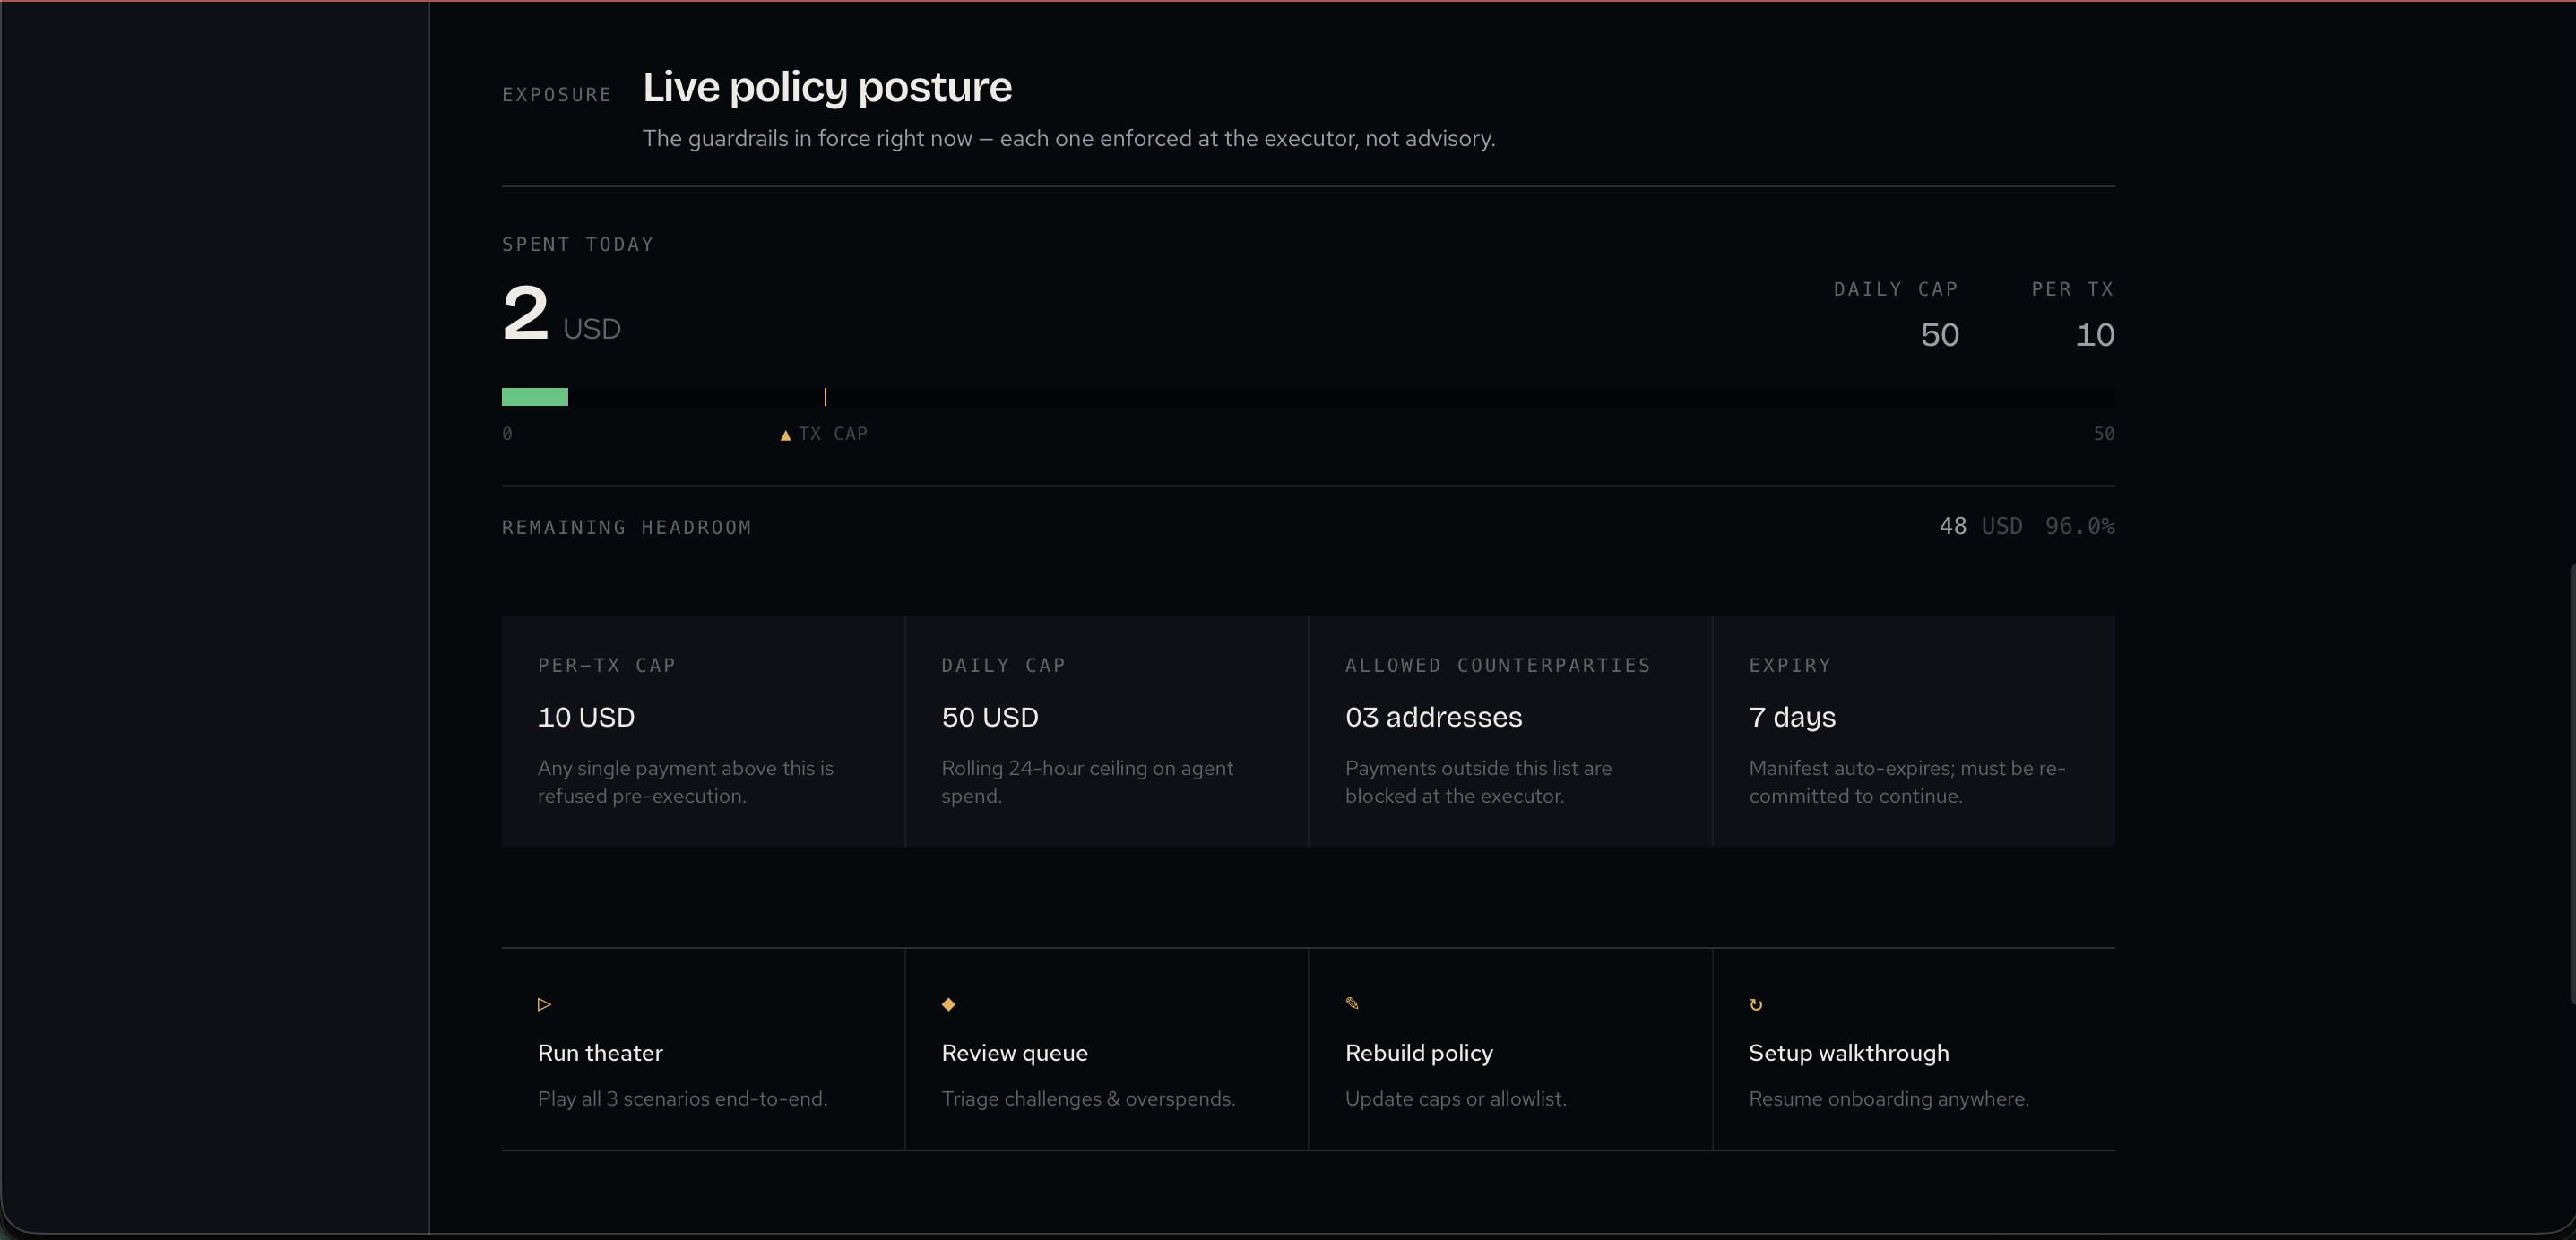
Task: Select Rebuild policy title
Action: [1418, 1053]
